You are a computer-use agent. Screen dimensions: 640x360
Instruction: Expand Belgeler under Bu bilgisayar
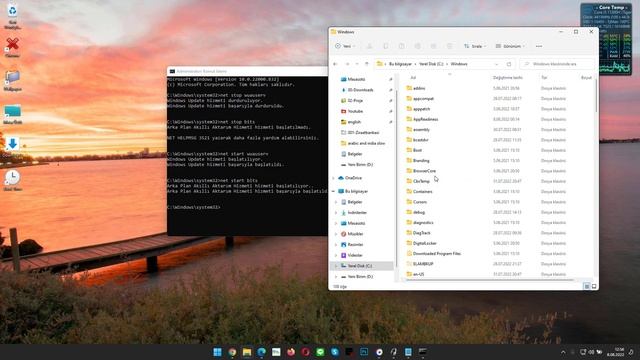click(x=336, y=202)
